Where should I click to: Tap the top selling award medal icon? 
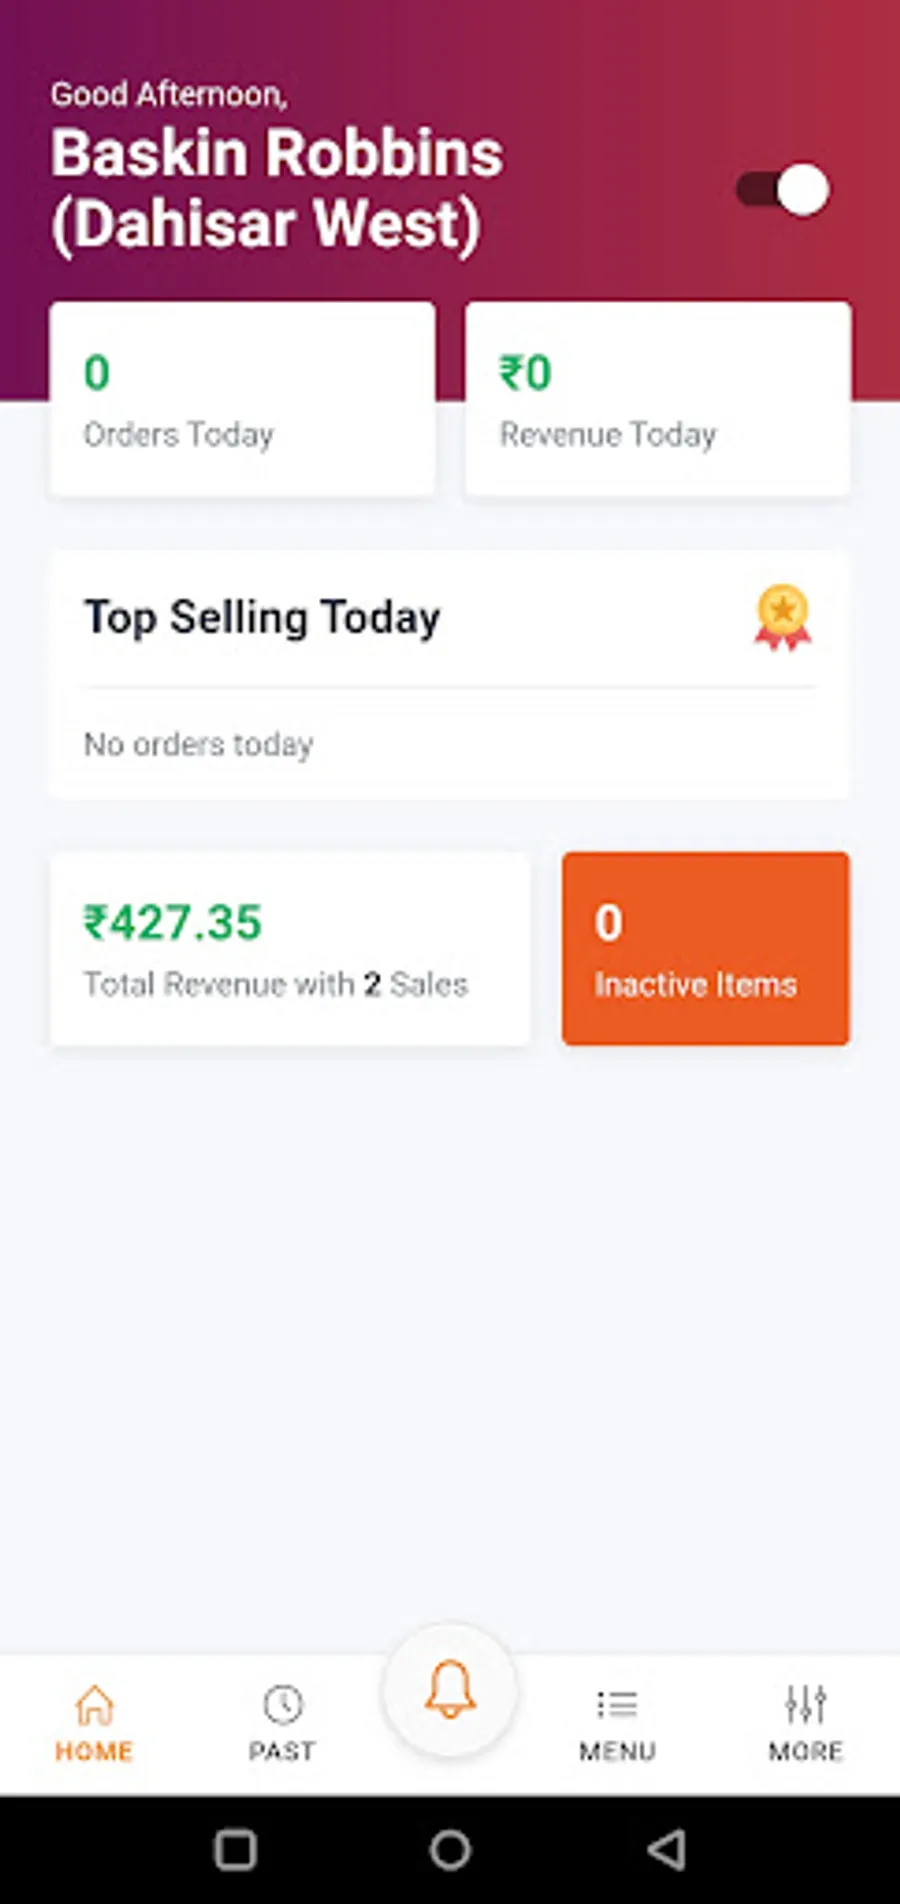point(783,618)
